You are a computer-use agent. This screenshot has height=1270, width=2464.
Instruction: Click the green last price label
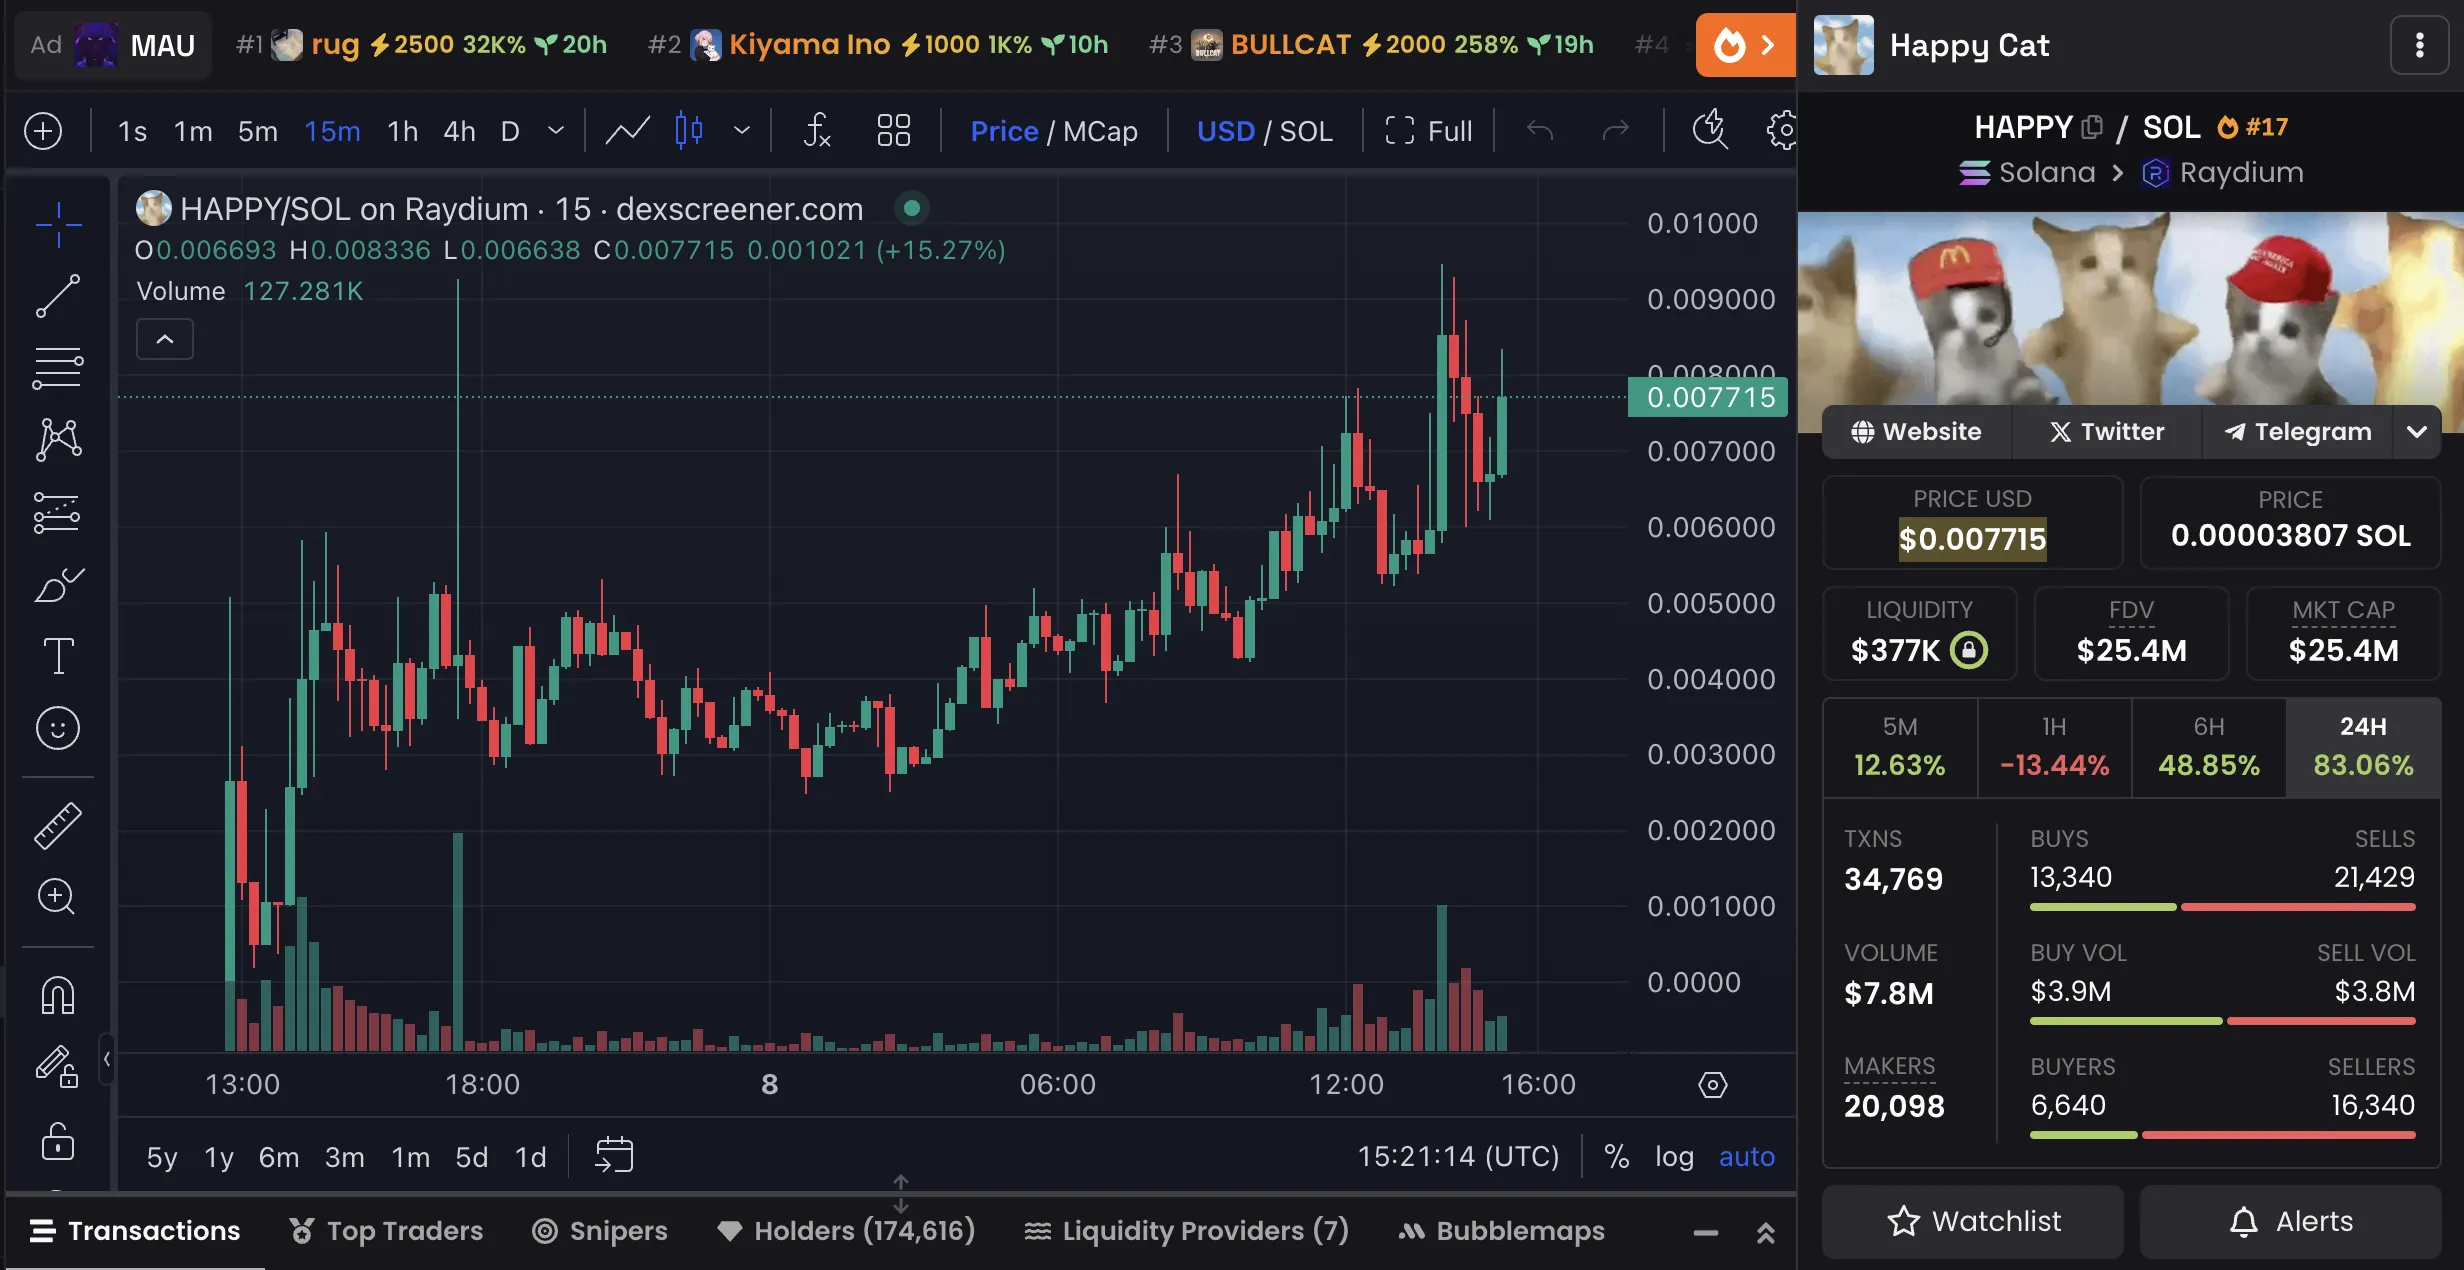[x=1709, y=398]
